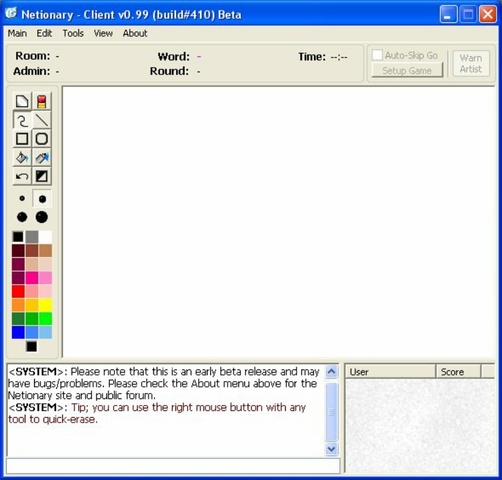Select the smallest brush size dot

[x=22, y=199]
